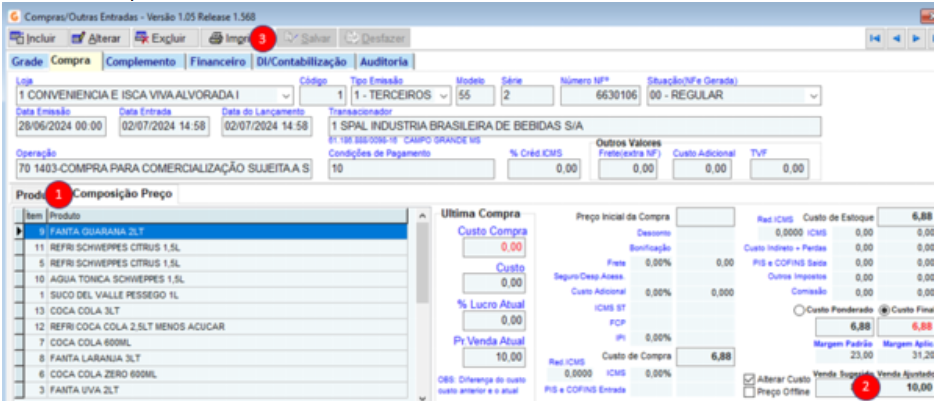Open the Auditoria tab

[384, 61]
